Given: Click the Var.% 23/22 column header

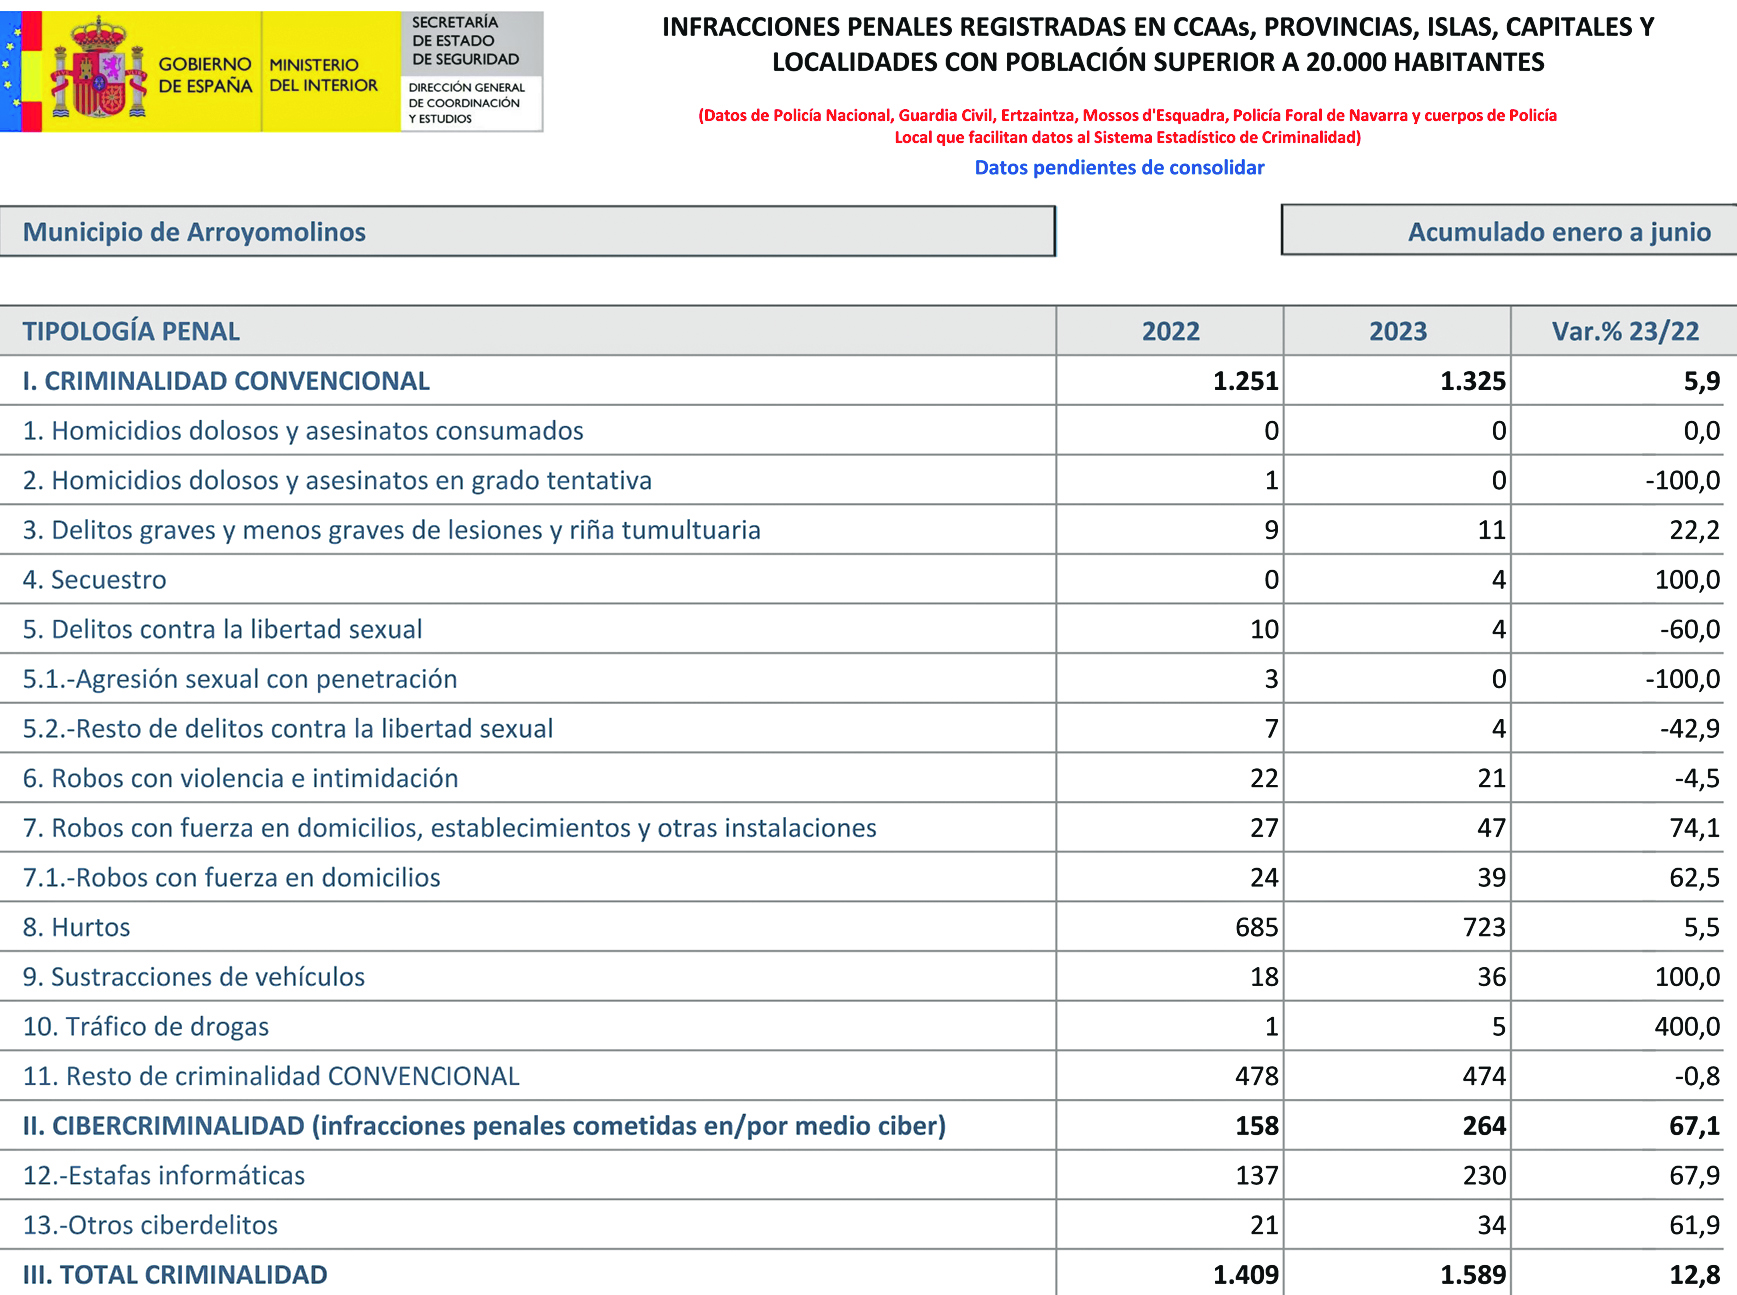Looking at the screenshot, I should click(1624, 331).
